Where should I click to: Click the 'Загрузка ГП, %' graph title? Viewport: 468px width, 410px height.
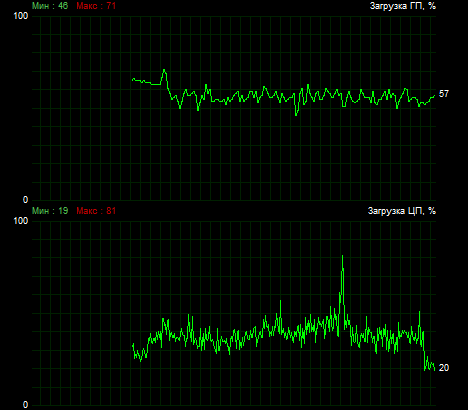[403, 6]
